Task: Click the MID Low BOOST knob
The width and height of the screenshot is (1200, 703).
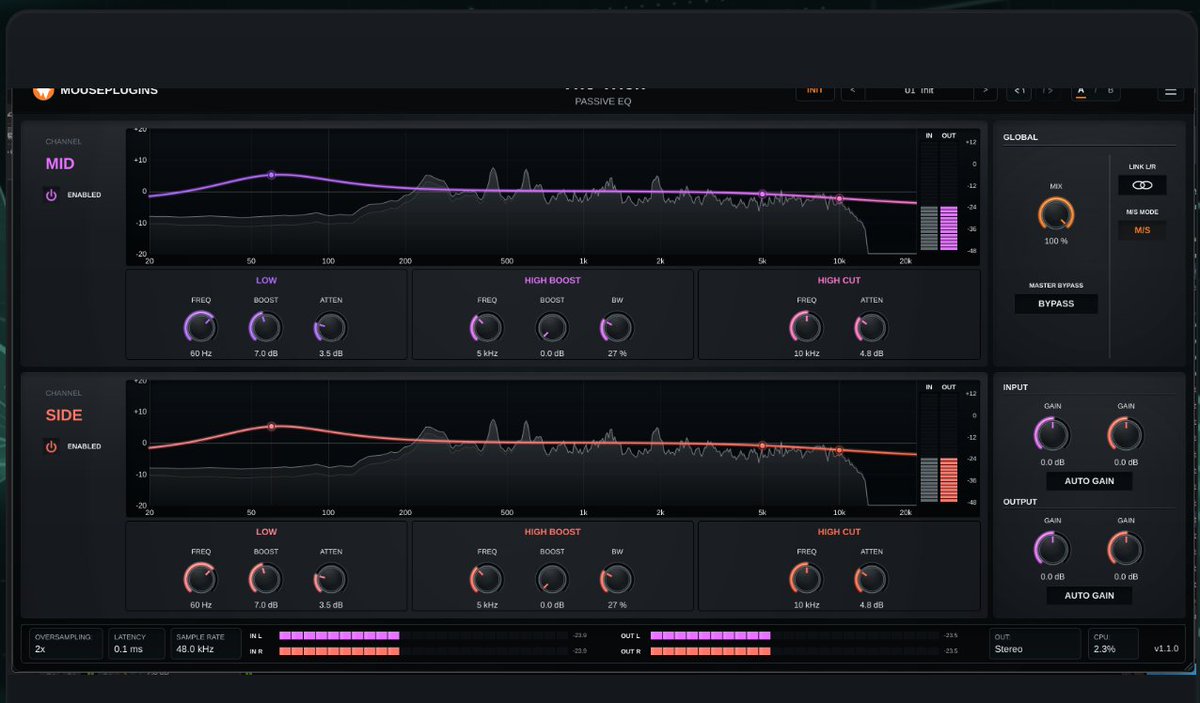Action: coord(265,326)
